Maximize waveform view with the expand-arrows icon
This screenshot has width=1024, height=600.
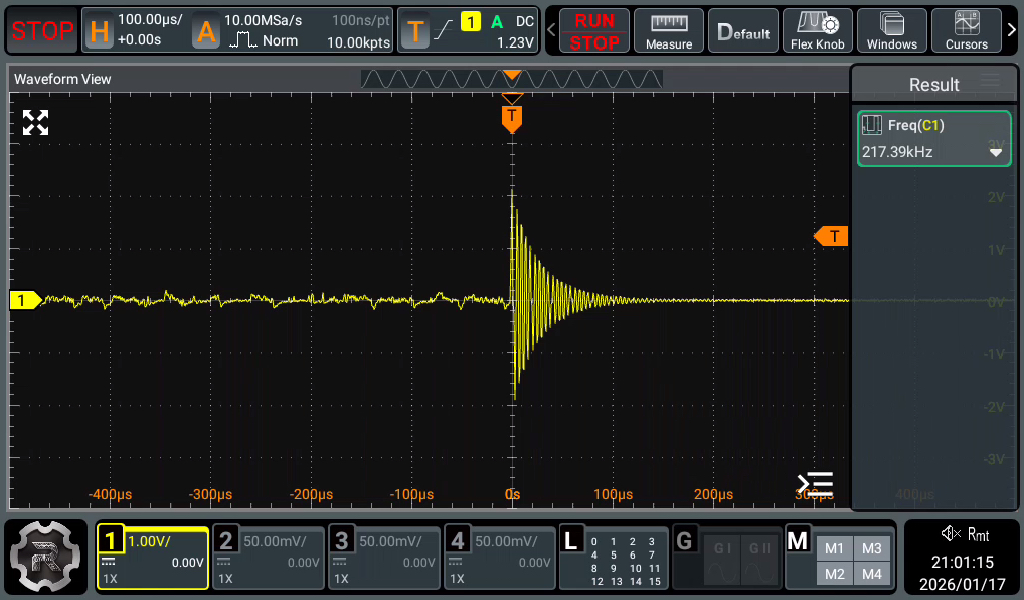36,123
